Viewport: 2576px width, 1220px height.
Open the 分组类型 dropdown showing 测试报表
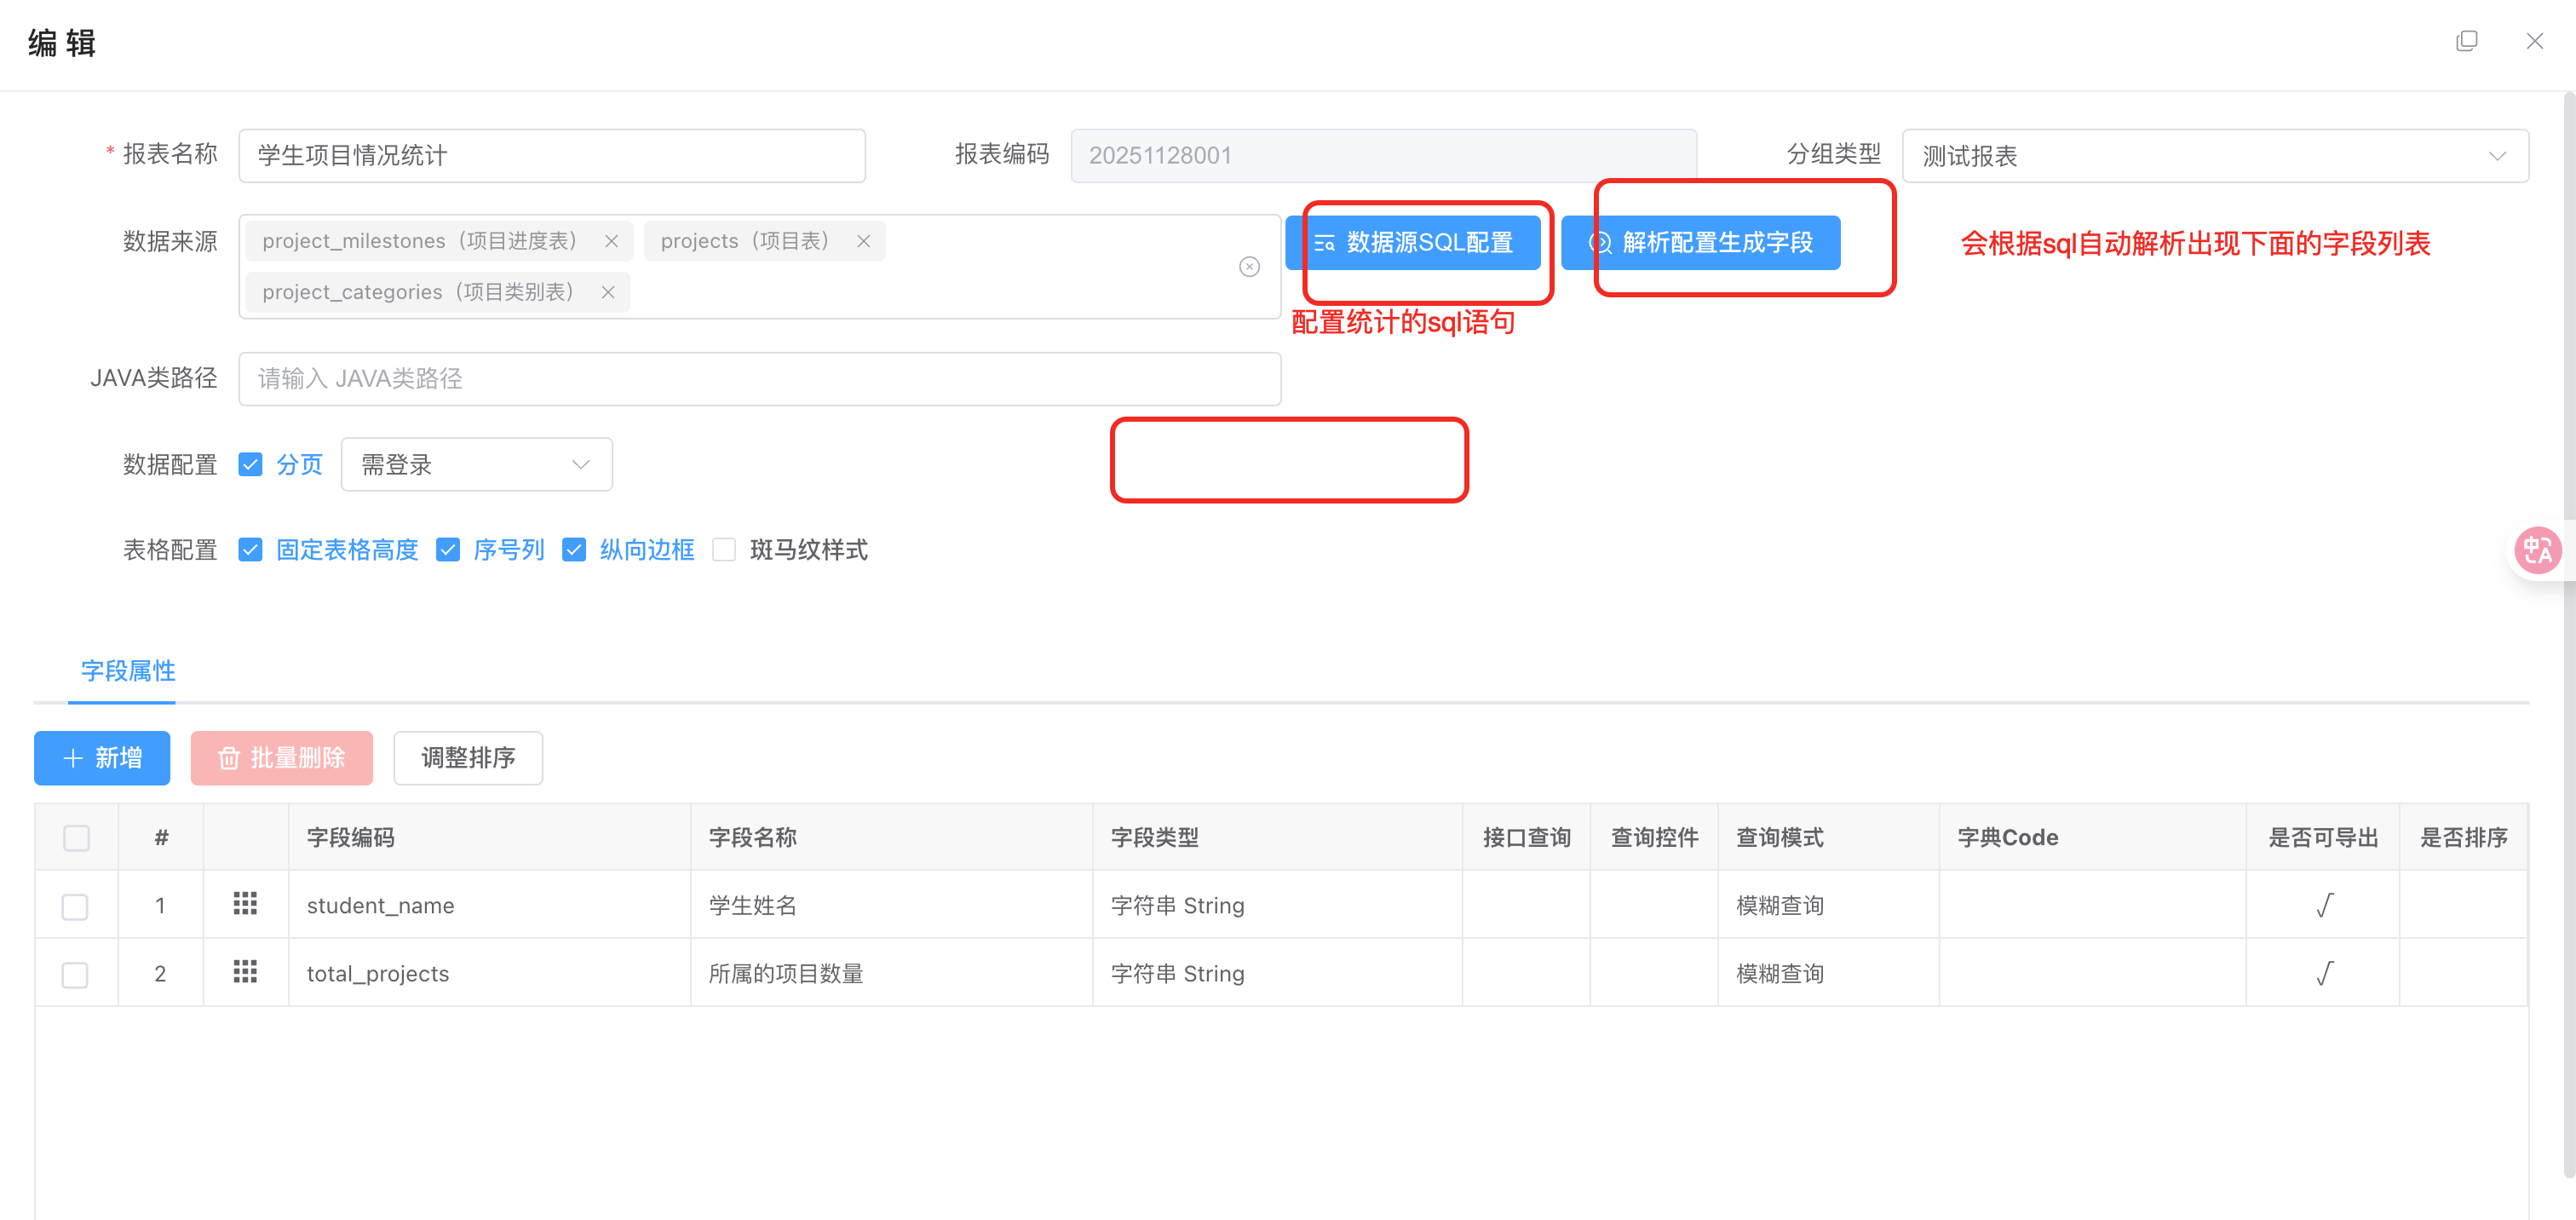(2214, 156)
